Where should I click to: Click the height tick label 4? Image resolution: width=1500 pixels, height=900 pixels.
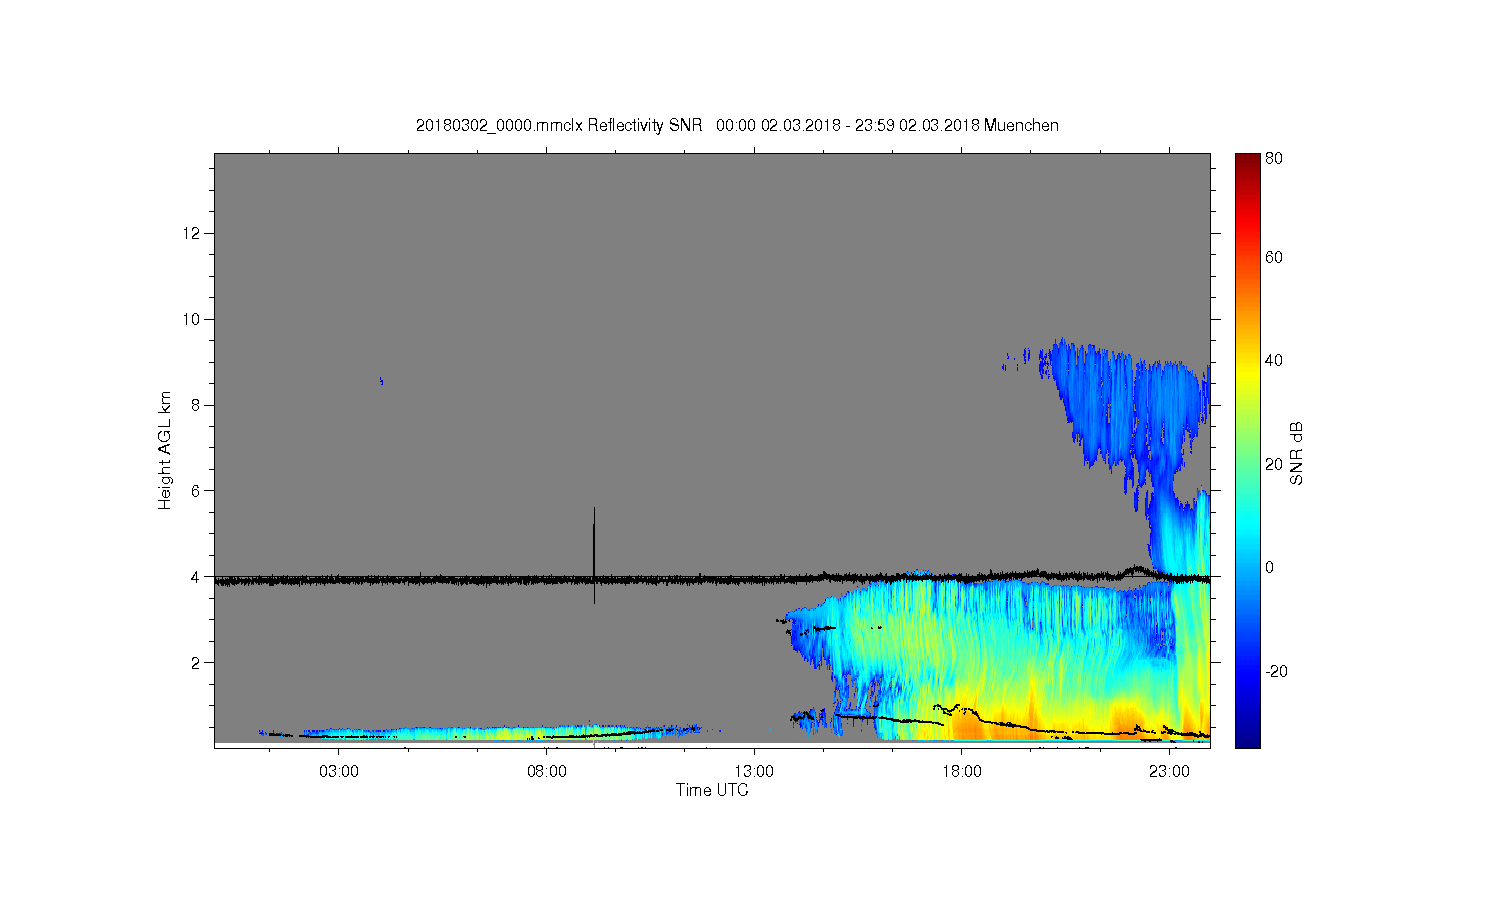(x=197, y=577)
